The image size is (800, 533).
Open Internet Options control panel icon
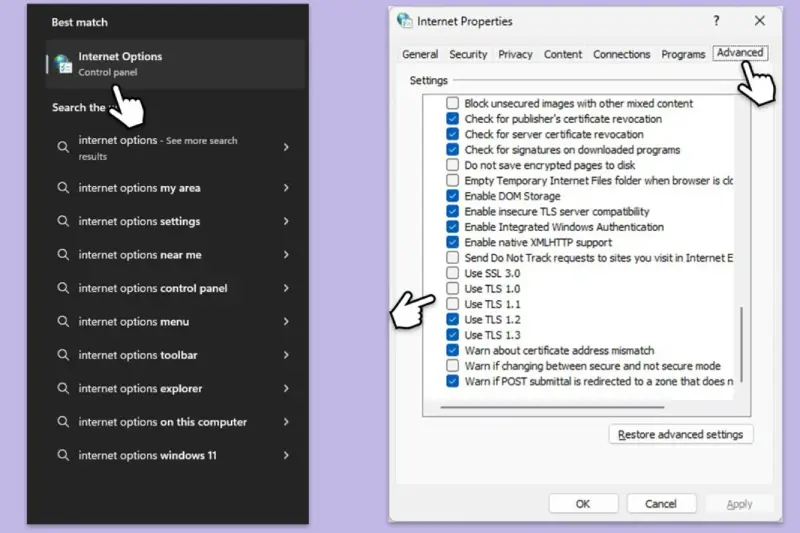[63, 64]
